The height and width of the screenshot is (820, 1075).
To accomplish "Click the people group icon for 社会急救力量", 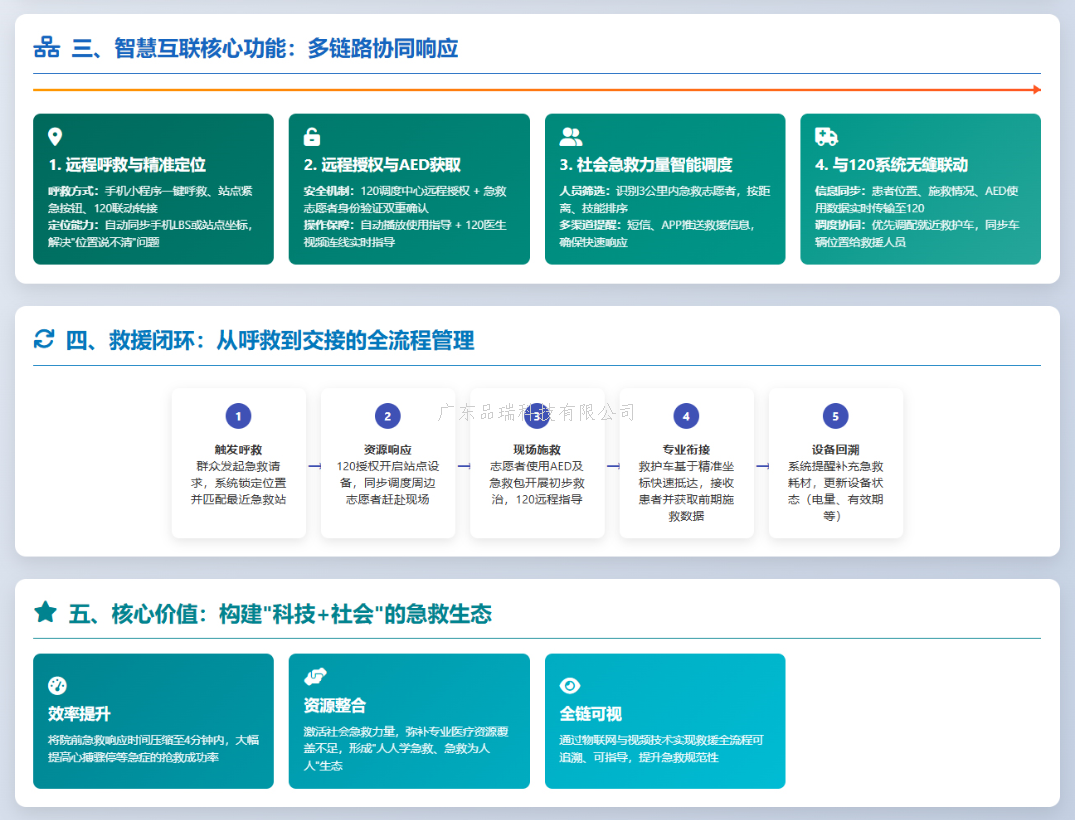I will click(x=570, y=137).
